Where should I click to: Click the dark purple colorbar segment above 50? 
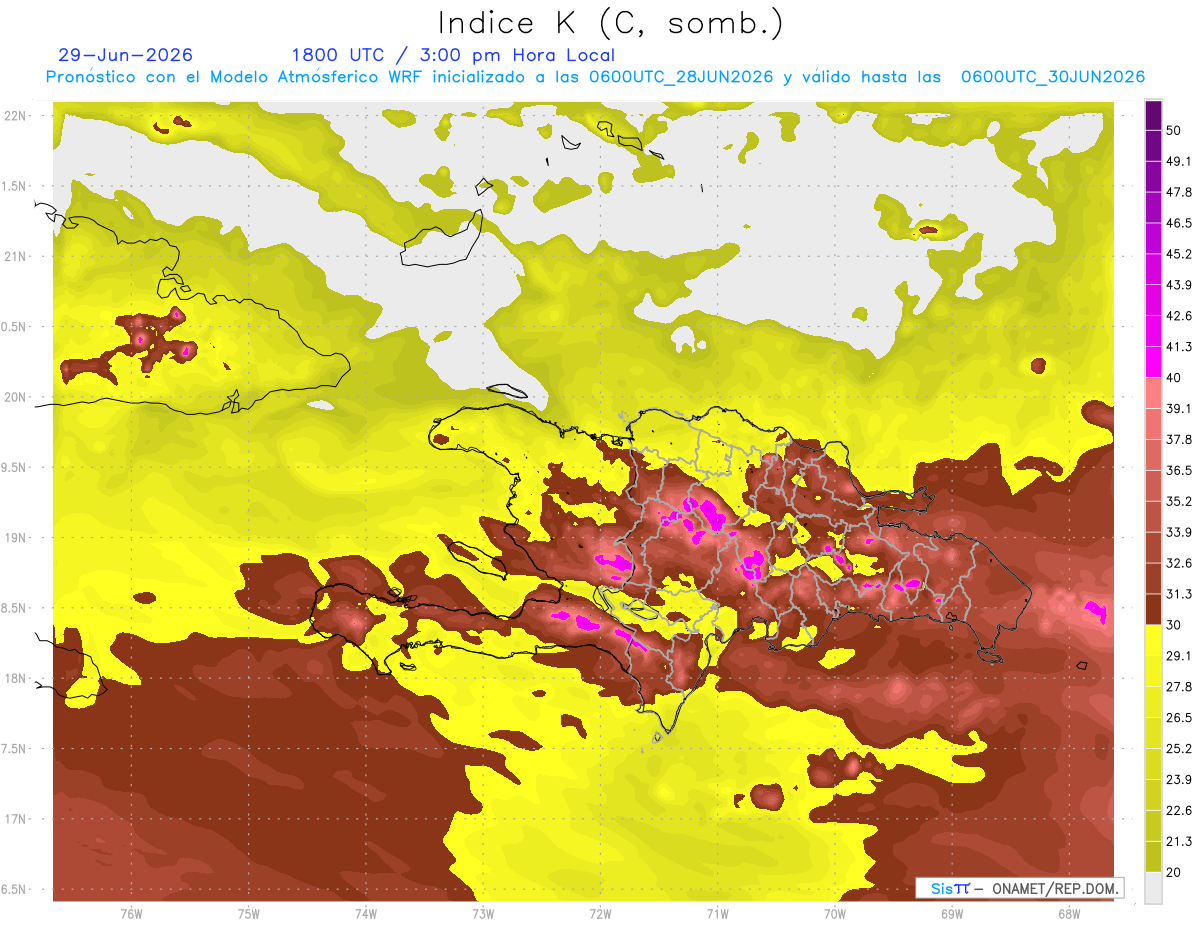(1153, 115)
